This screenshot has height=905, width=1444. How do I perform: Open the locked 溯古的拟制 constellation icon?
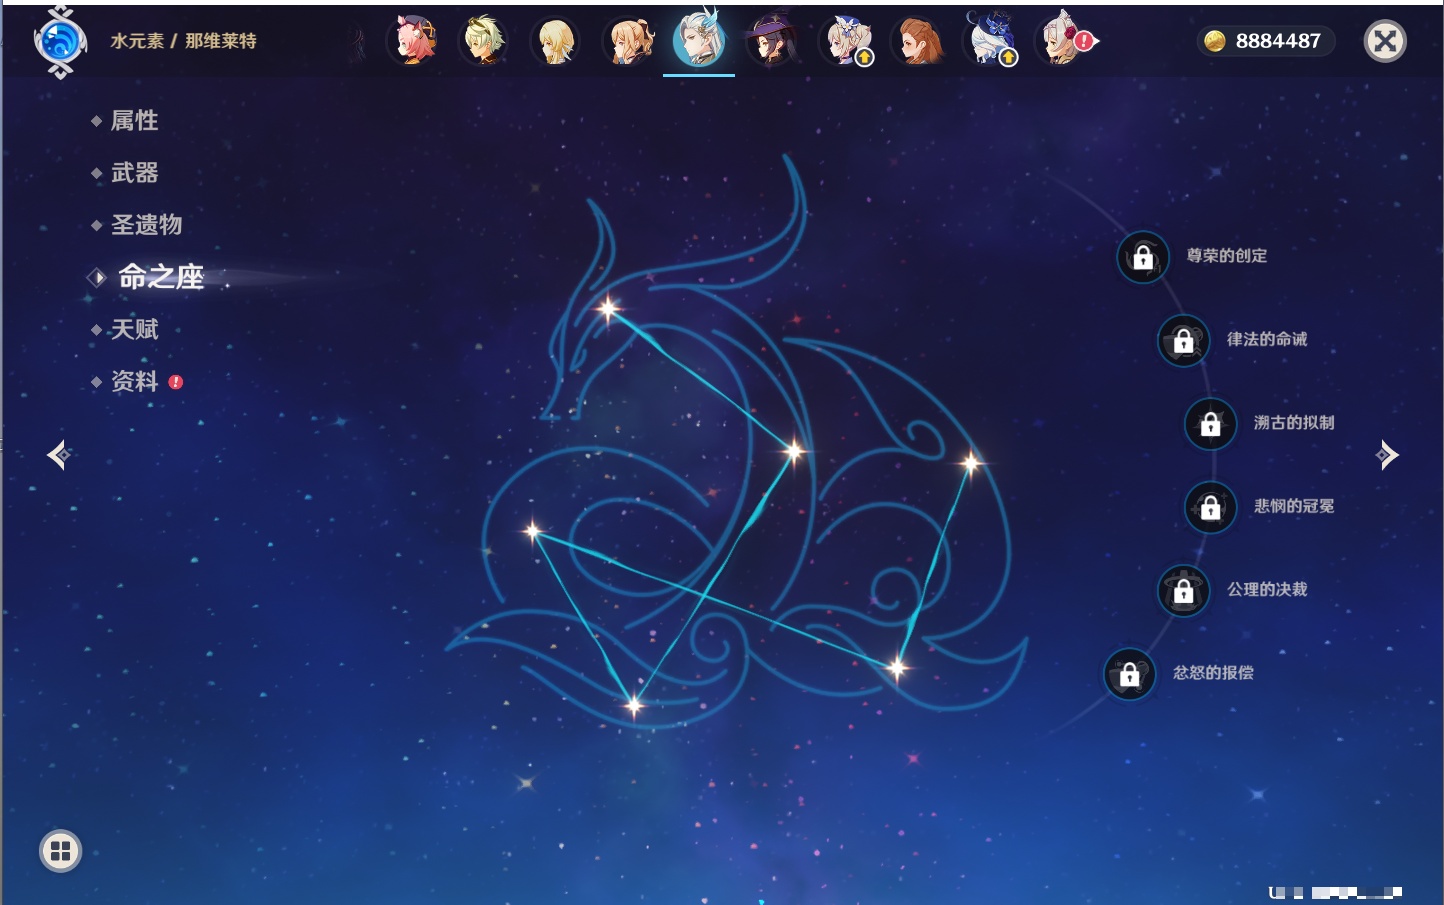pyautogui.click(x=1210, y=424)
